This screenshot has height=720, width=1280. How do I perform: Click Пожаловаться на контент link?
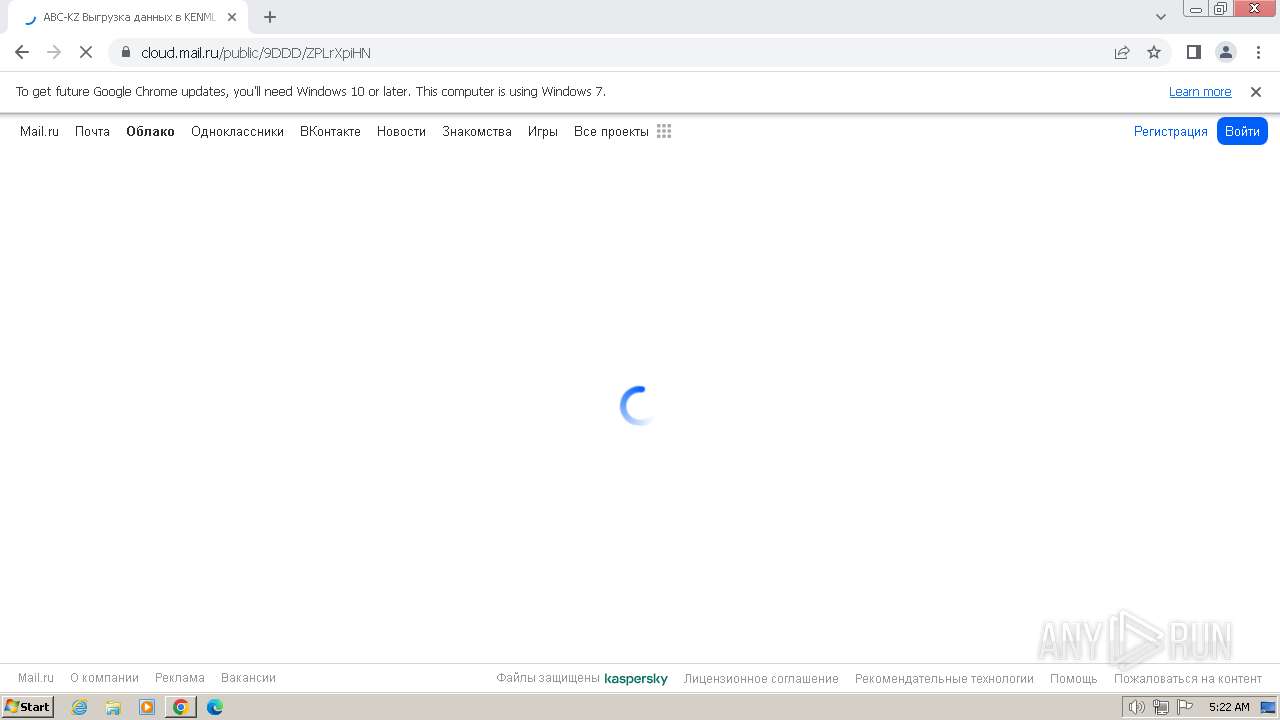(1188, 679)
